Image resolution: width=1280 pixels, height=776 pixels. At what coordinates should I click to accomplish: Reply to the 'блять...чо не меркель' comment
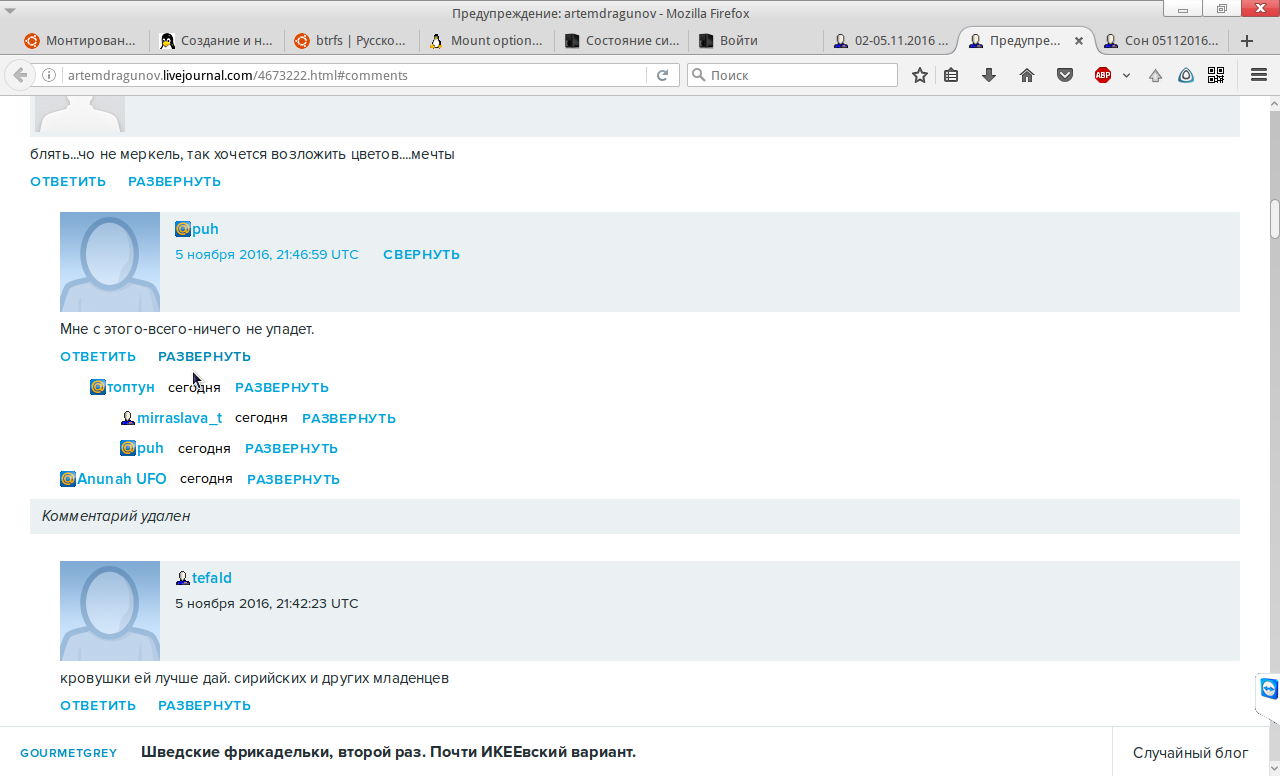tap(68, 181)
